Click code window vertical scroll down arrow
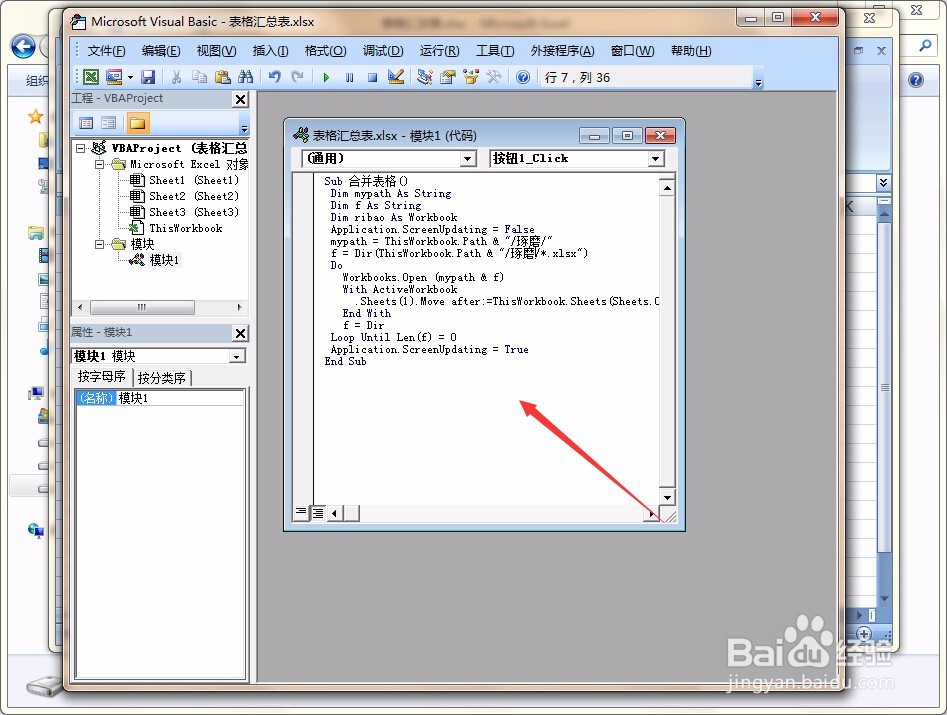 pos(667,498)
